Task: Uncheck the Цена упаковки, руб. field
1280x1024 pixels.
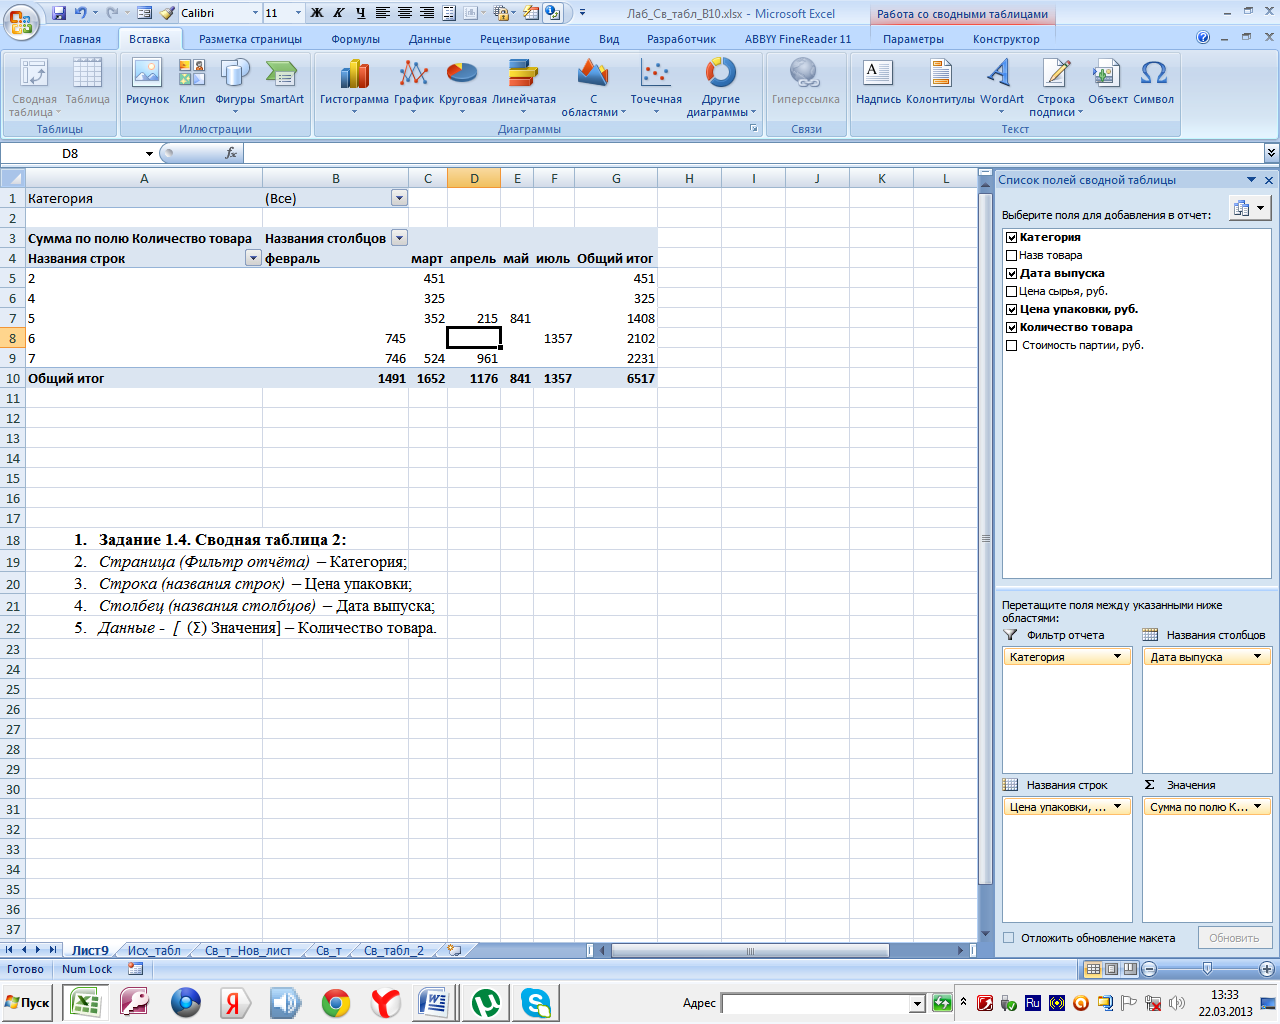Action: click(x=1011, y=309)
